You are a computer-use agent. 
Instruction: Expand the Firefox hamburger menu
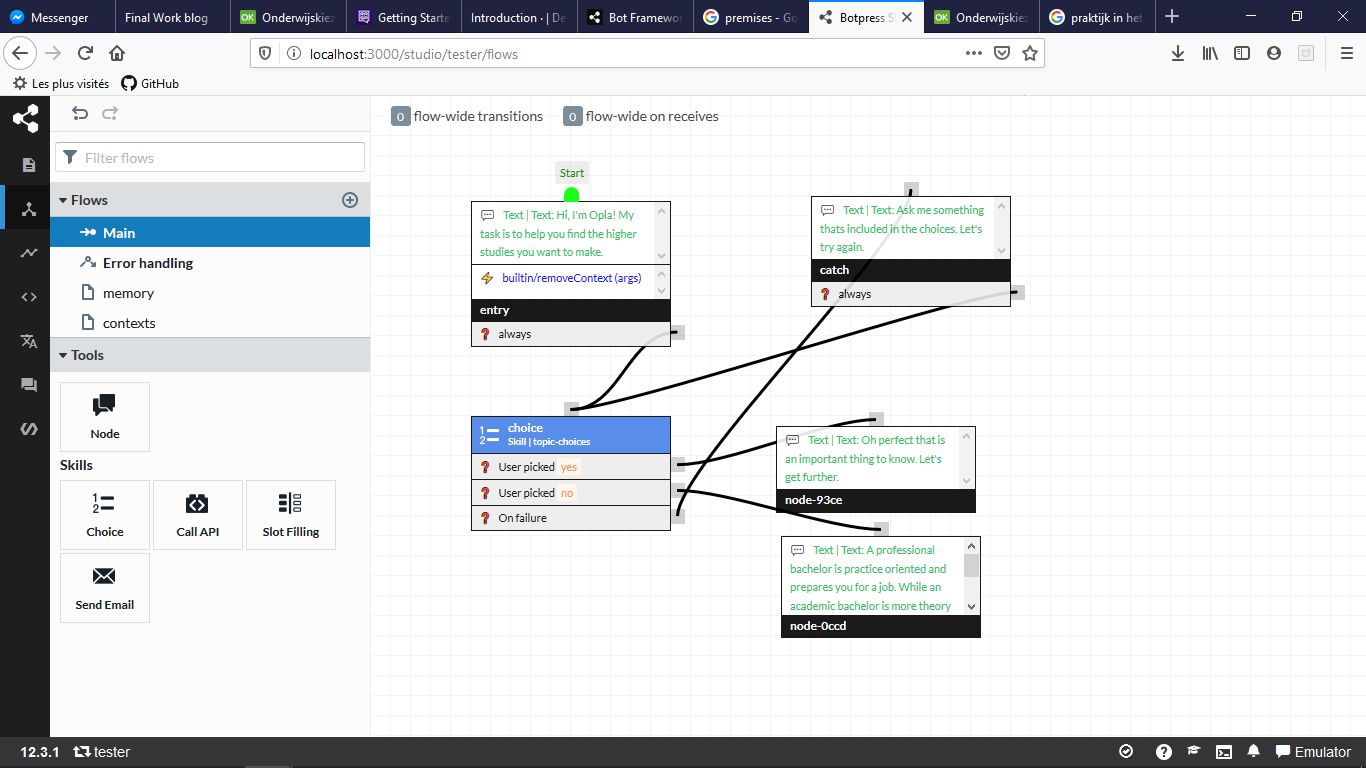coord(1347,53)
